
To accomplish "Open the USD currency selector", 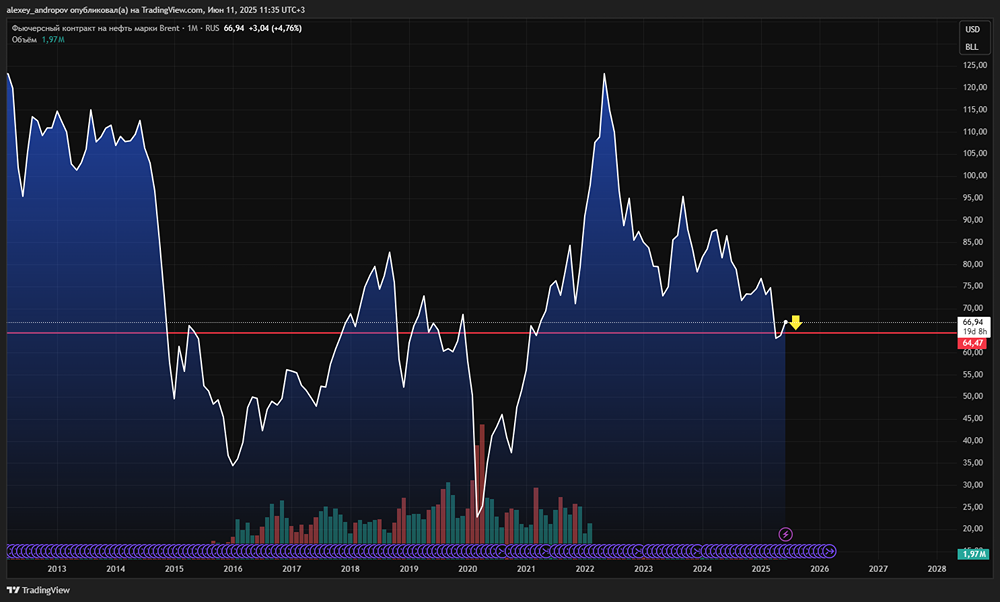I will click(x=972, y=29).
